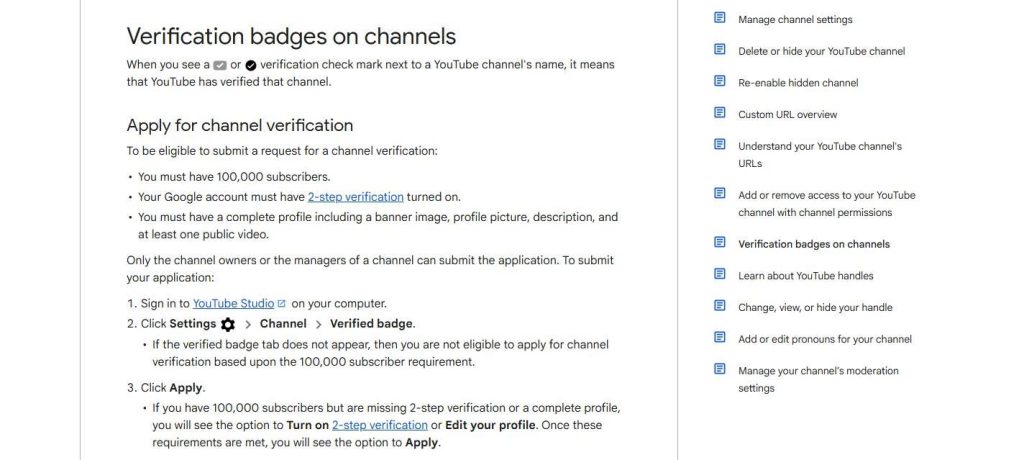Click article icon beside Manage your channel's moderation settings
1024x460 pixels.
click(x=720, y=369)
